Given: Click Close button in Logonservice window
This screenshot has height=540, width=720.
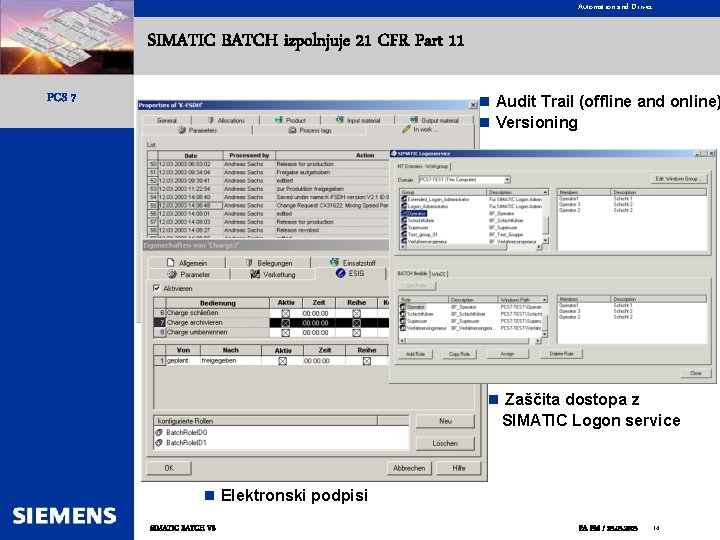Looking at the screenshot, I should (696, 373).
